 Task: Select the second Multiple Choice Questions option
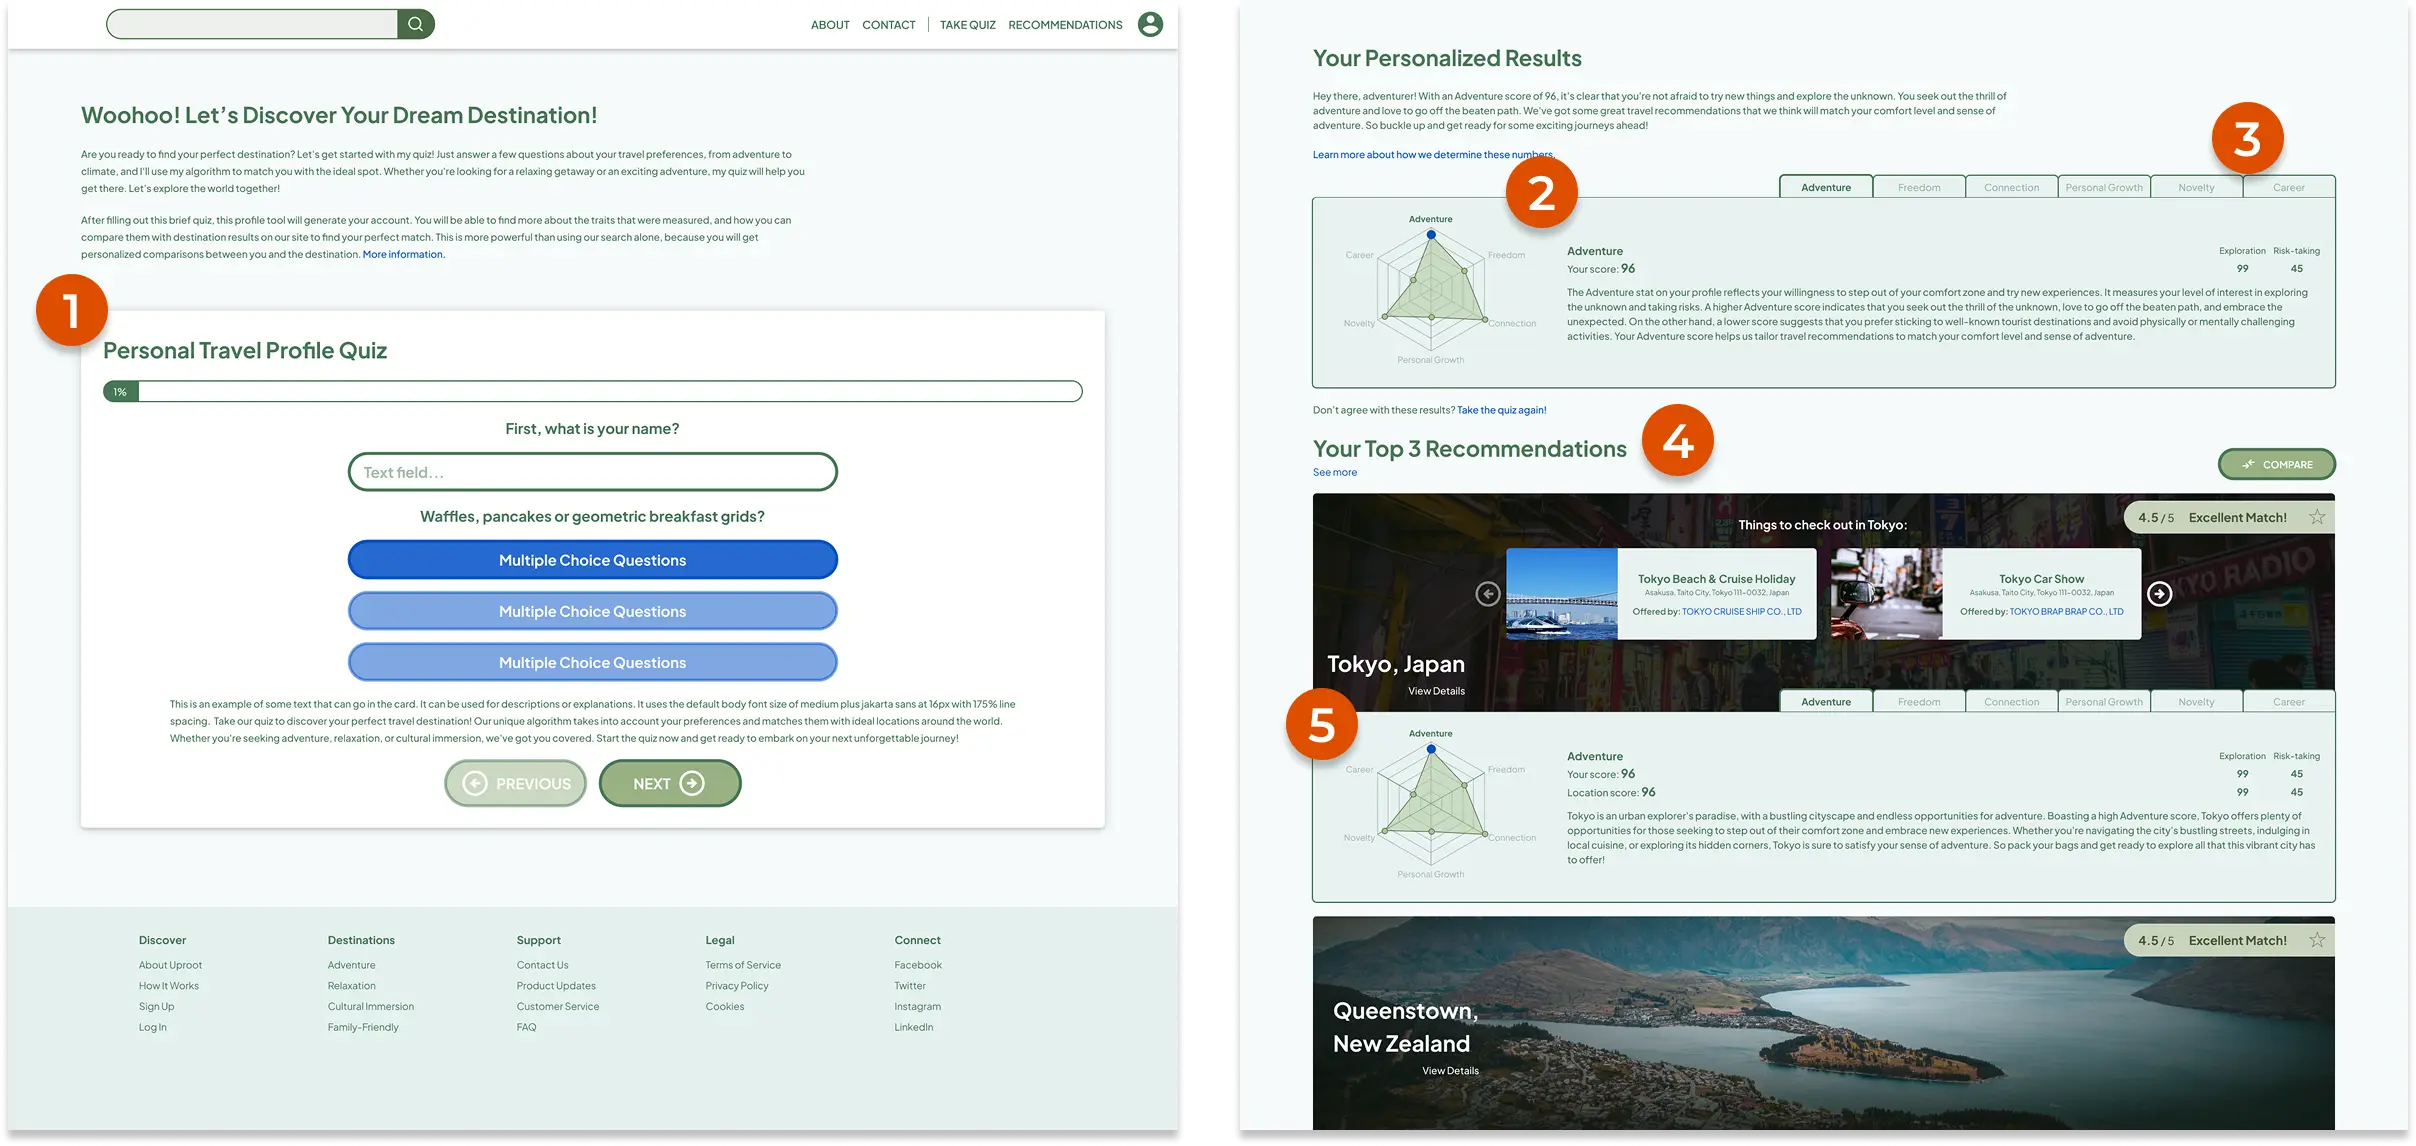click(592, 611)
